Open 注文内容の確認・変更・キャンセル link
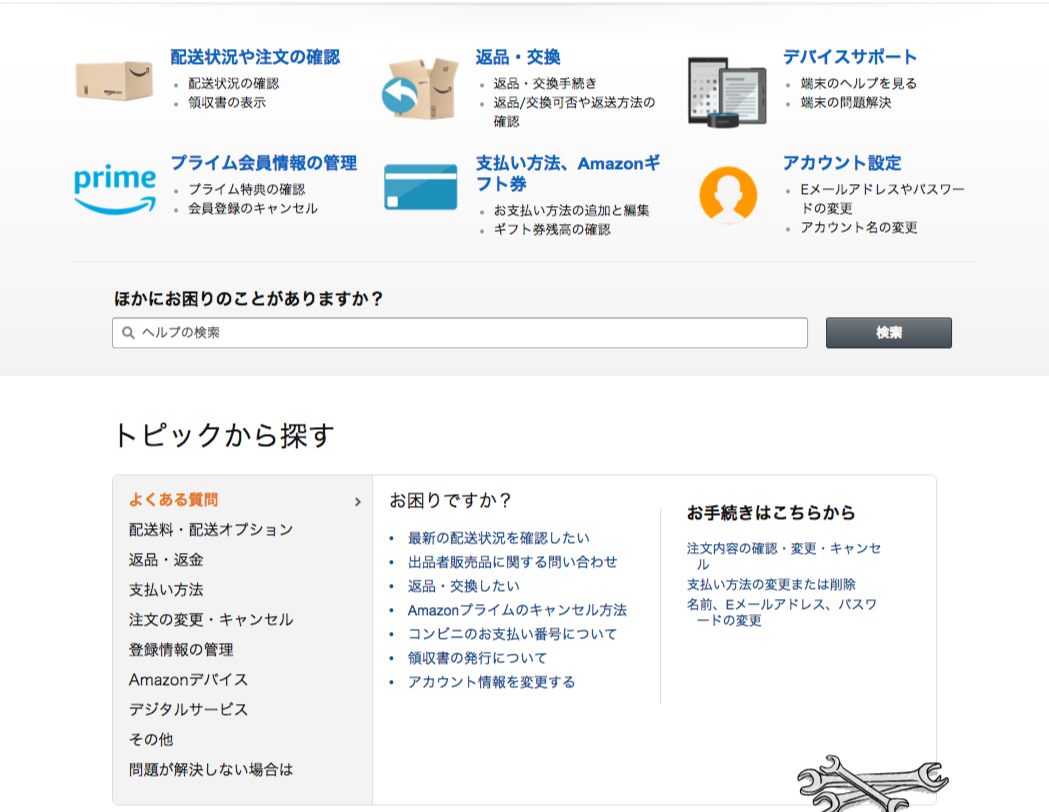The height and width of the screenshot is (812, 1049). 784,556
